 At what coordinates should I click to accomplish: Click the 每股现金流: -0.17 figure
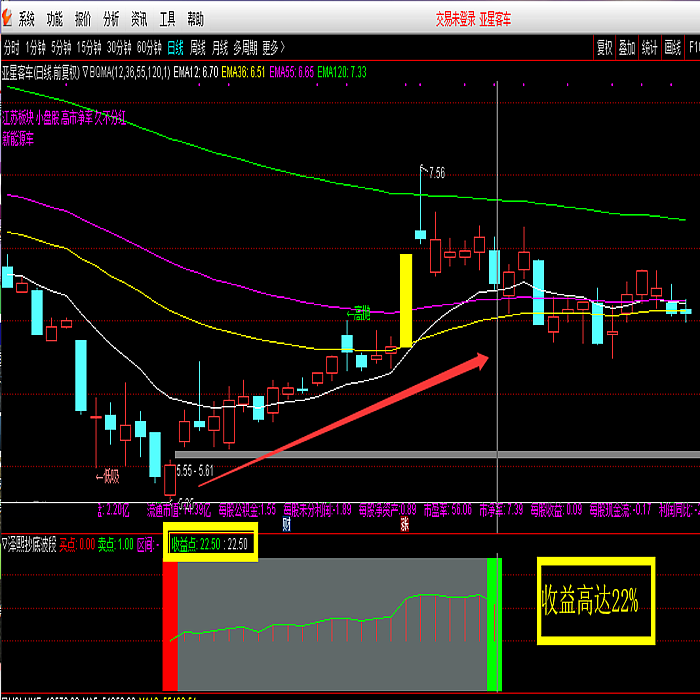pos(620,510)
